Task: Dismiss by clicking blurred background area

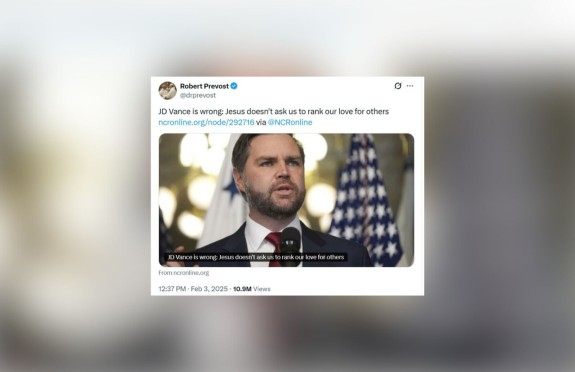Action: pyautogui.click(x=73, y=220)
